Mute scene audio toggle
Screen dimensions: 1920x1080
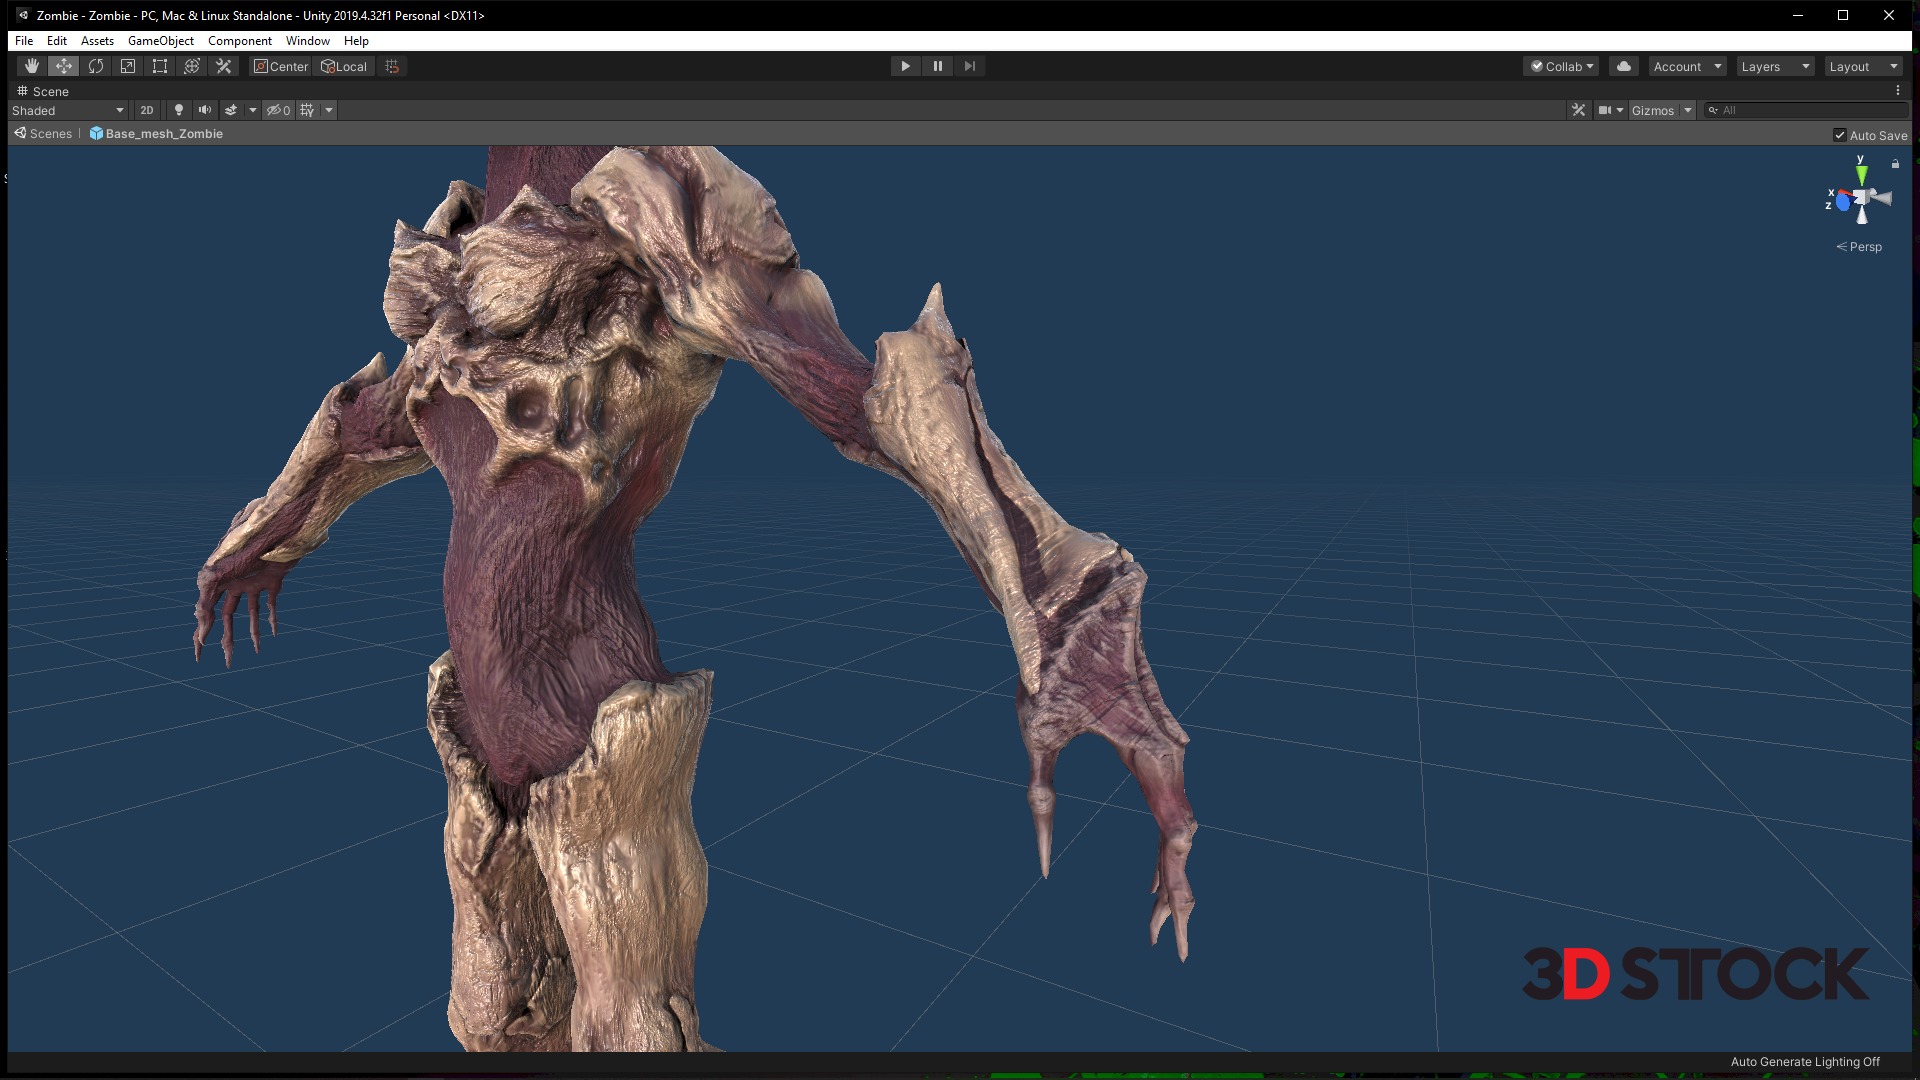pyautogui.click(x=205, y=110)
